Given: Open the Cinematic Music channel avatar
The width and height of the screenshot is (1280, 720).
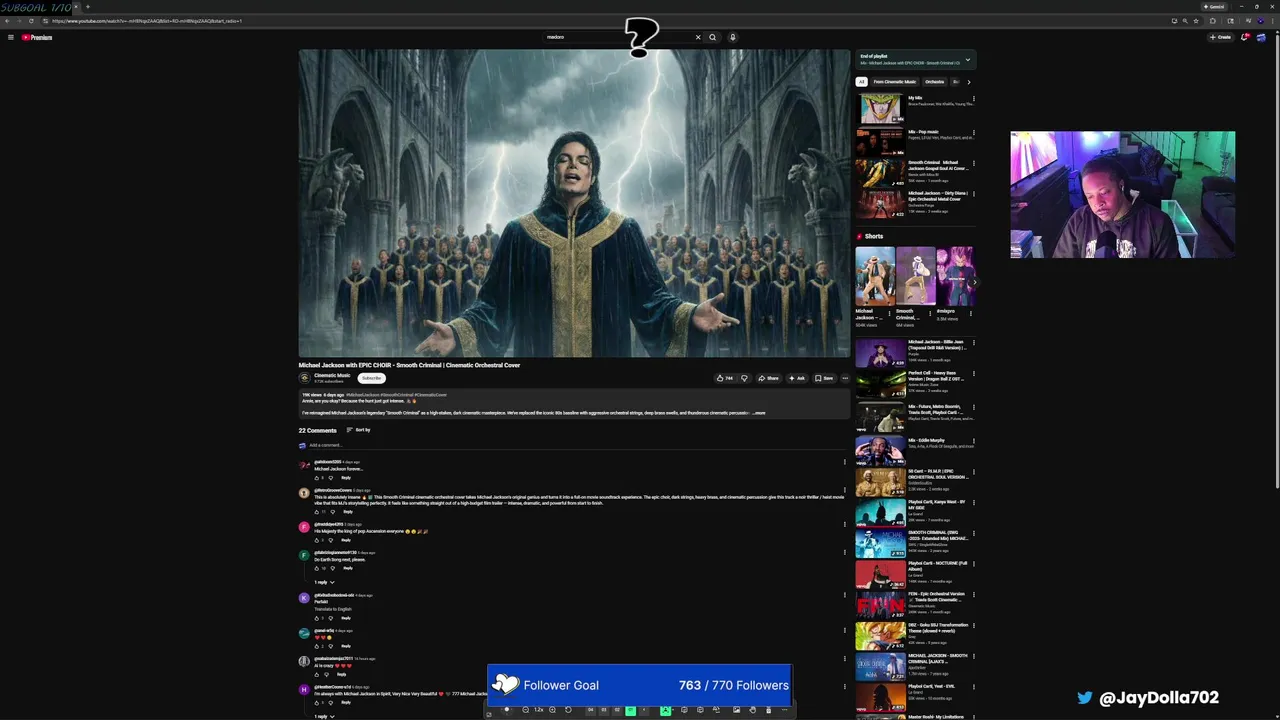Looking at the screenshot, I should tap(304, 378).
